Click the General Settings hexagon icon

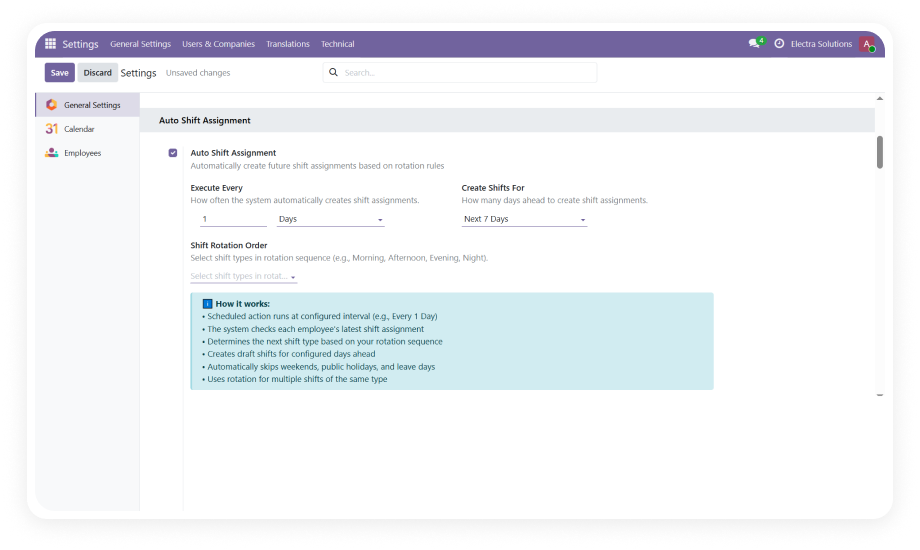pos(52,104)
